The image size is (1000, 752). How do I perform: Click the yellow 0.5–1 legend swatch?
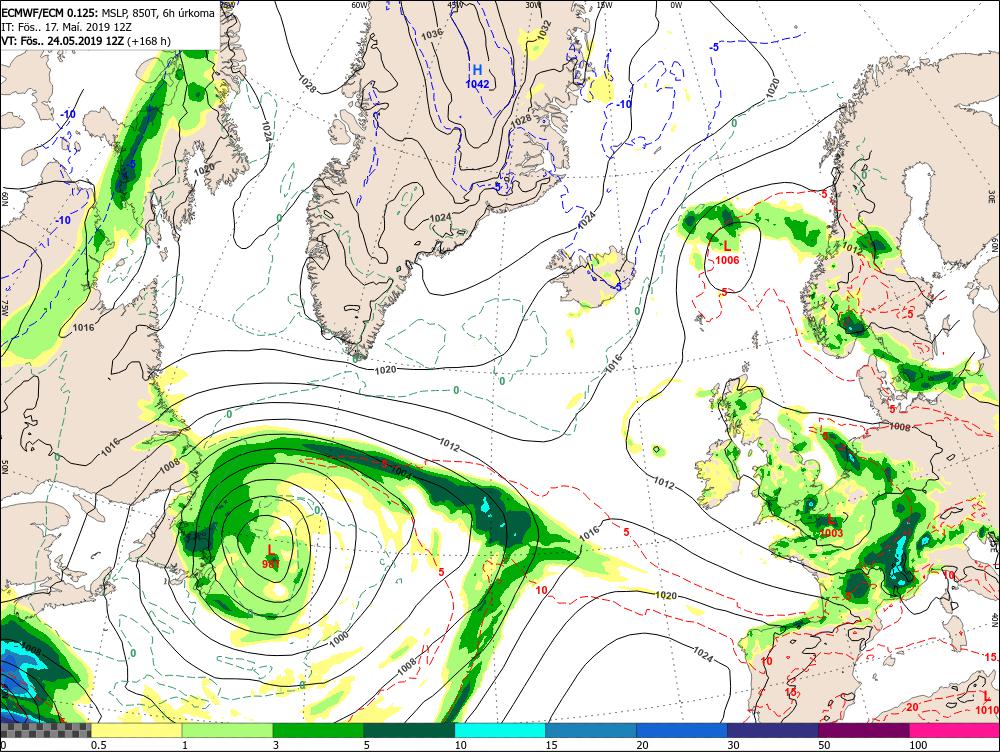coord(136,730)
